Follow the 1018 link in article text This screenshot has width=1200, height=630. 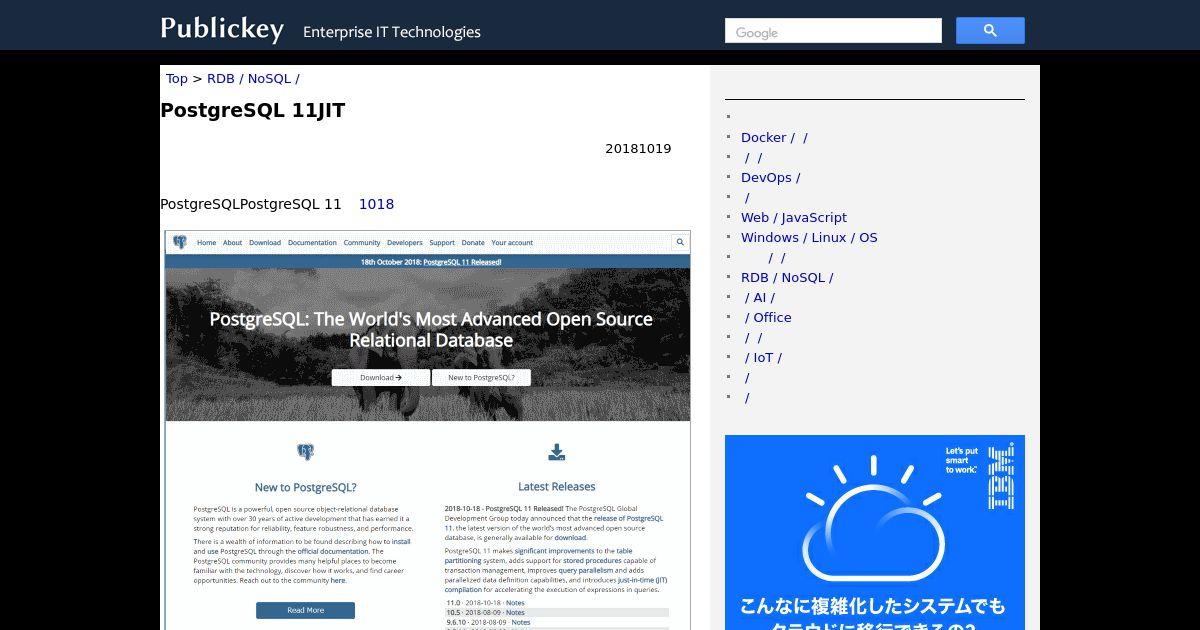coord(376,204)
